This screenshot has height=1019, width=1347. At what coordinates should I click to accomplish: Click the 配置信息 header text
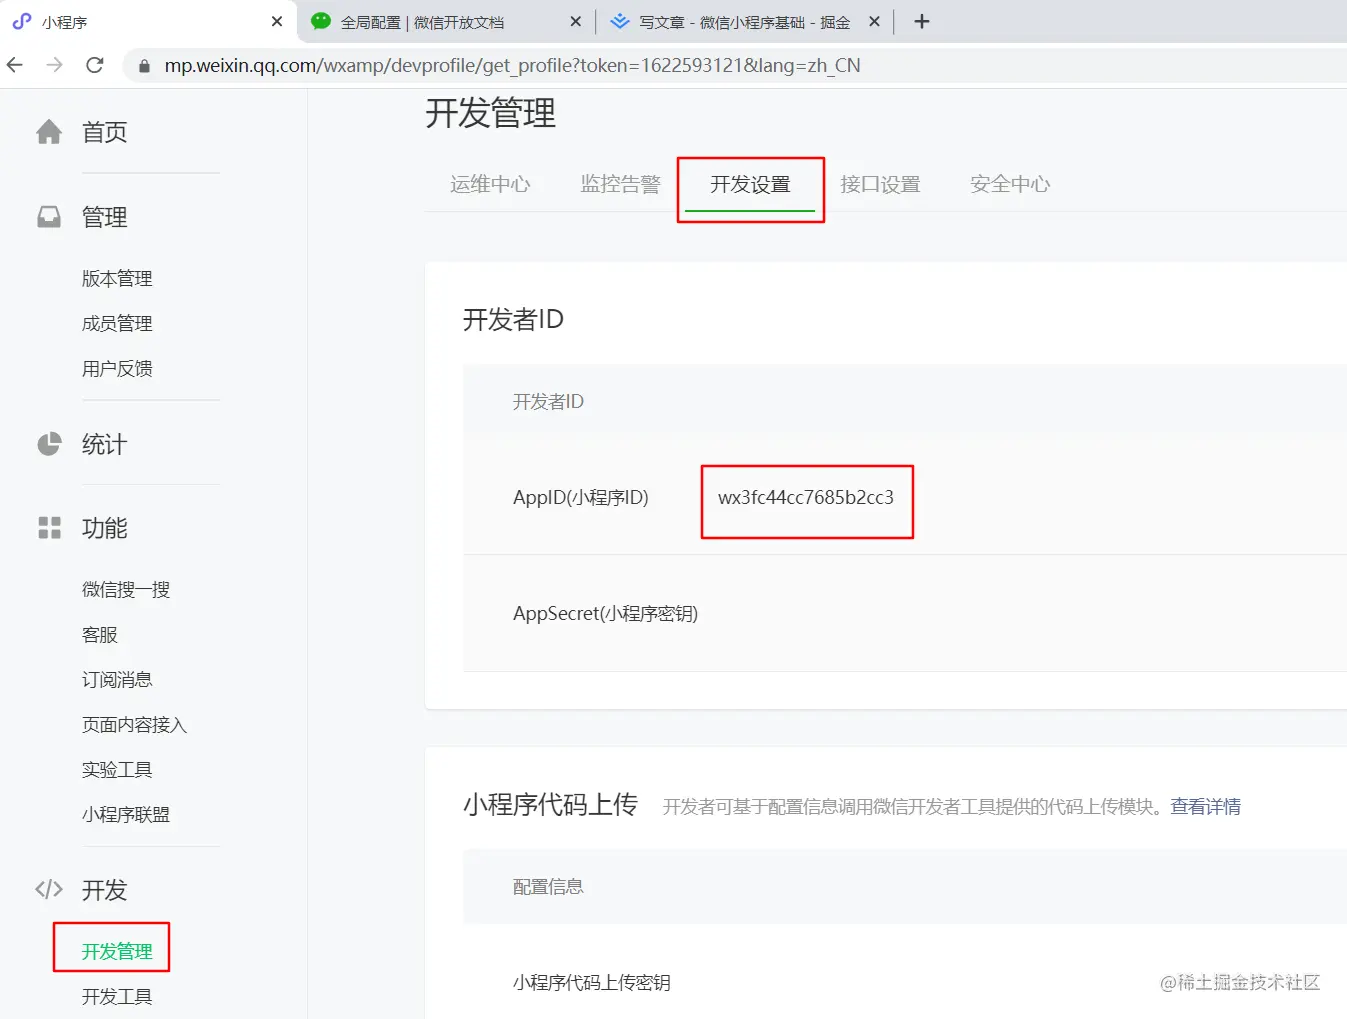[548, 886]
